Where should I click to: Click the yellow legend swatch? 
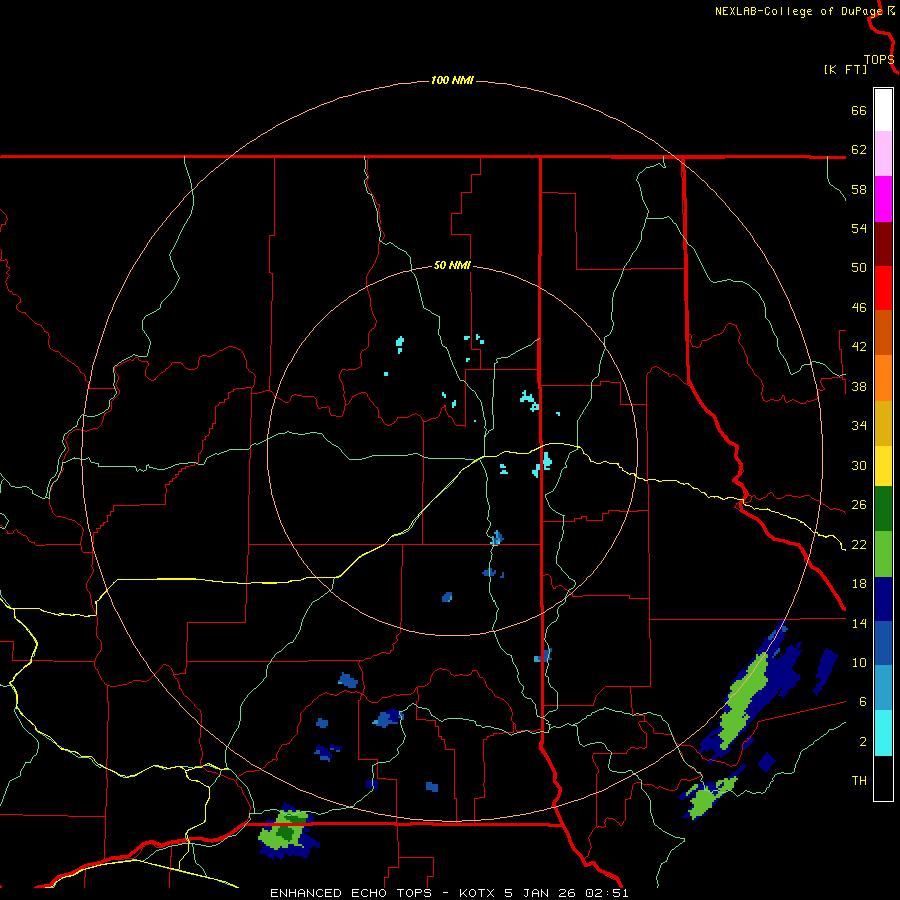click(x=883, y=465)
